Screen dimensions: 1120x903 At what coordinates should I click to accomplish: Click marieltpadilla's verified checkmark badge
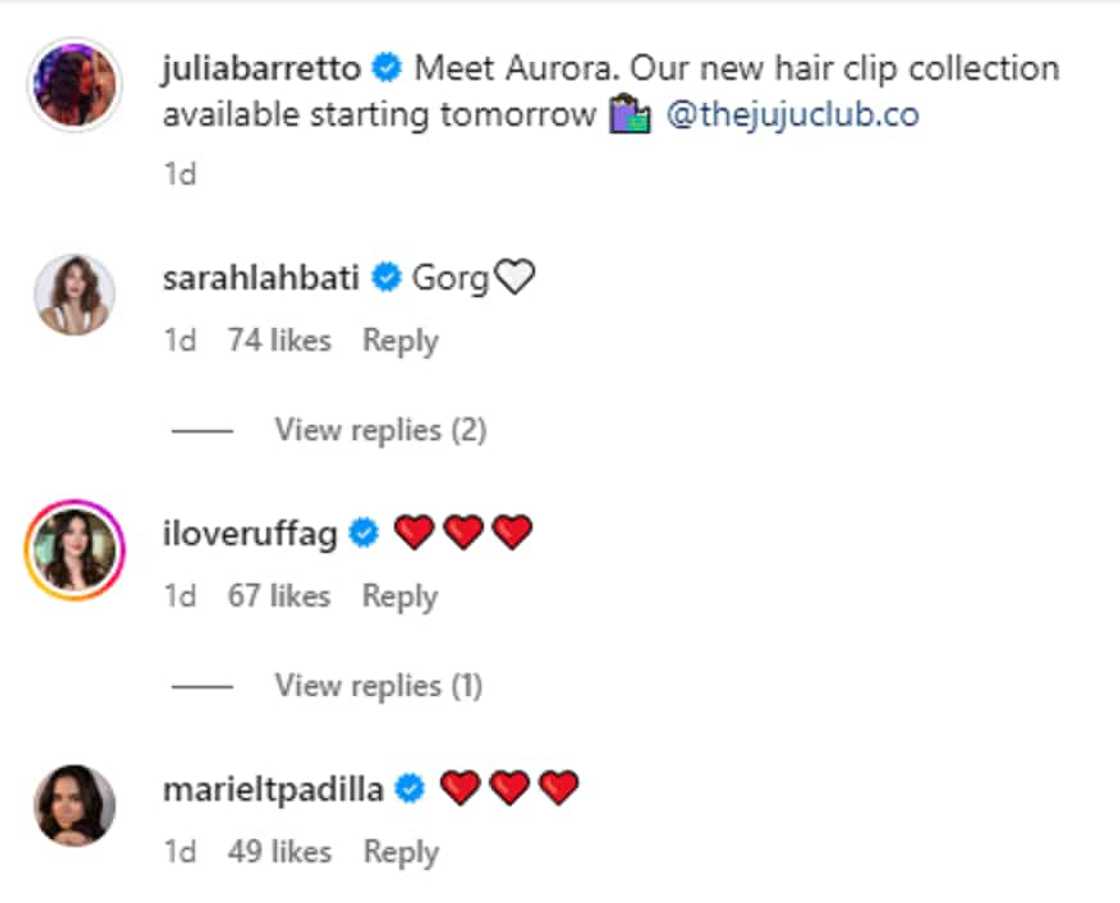point(410,789)
